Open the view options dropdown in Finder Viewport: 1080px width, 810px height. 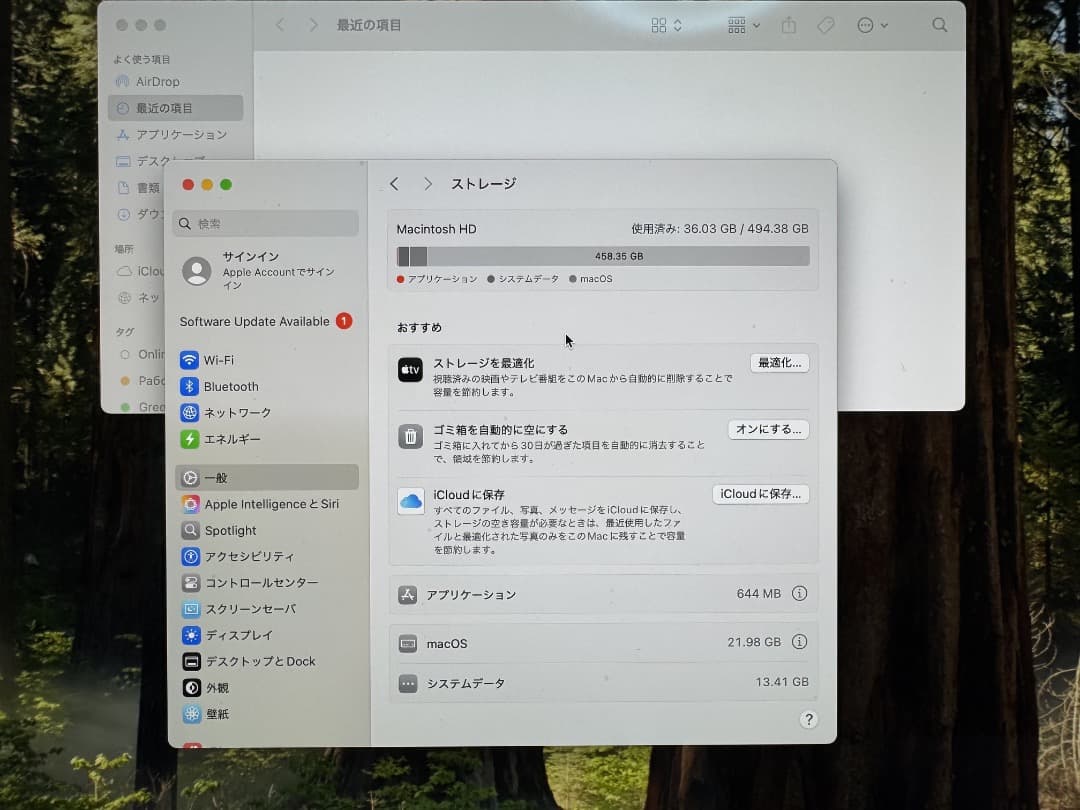[664, 25]
